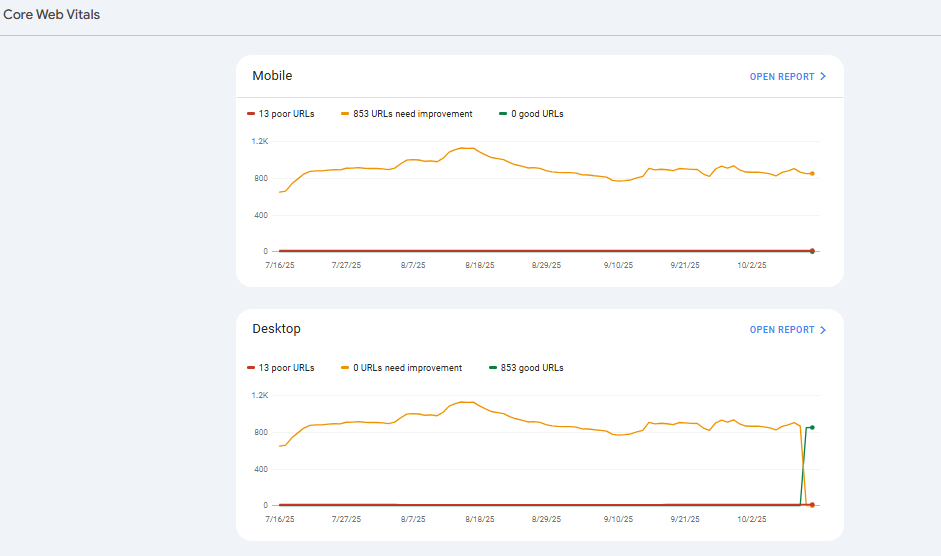Click the Core Web Vitals heading
This screenshot has height=556, width=941.
(52, 15)
